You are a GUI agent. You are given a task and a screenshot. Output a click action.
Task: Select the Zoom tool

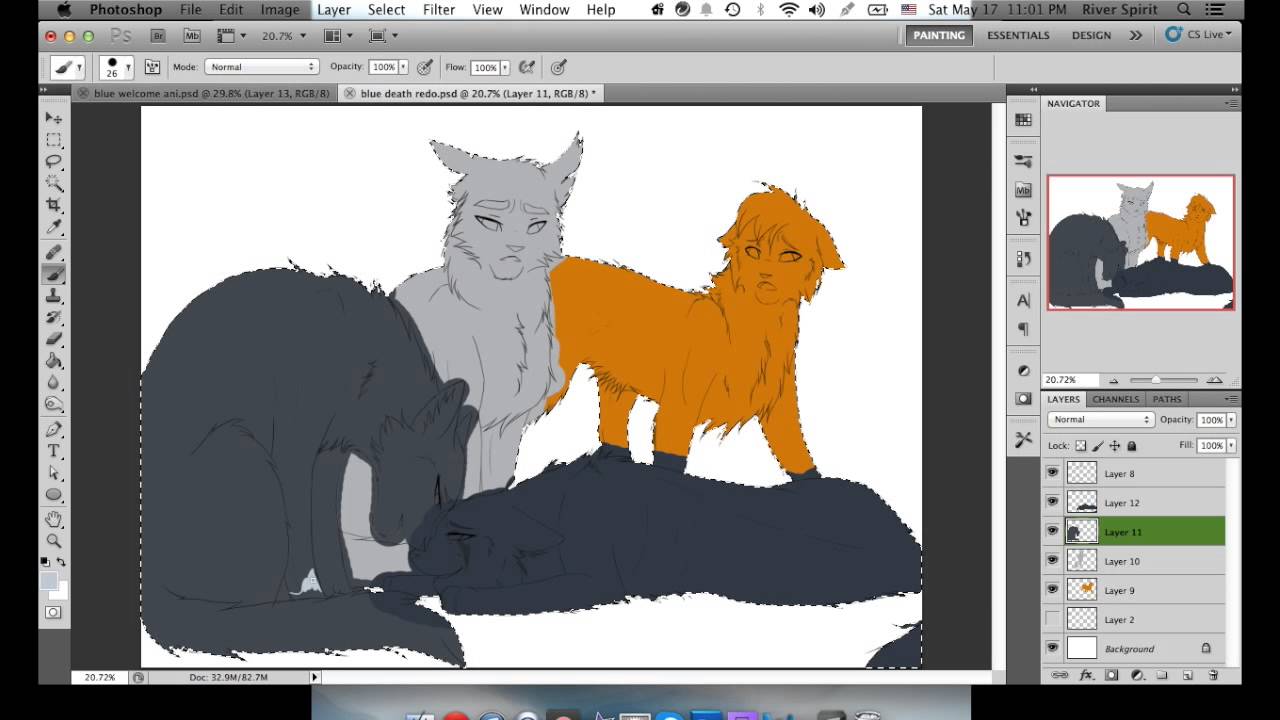(54, 541)
